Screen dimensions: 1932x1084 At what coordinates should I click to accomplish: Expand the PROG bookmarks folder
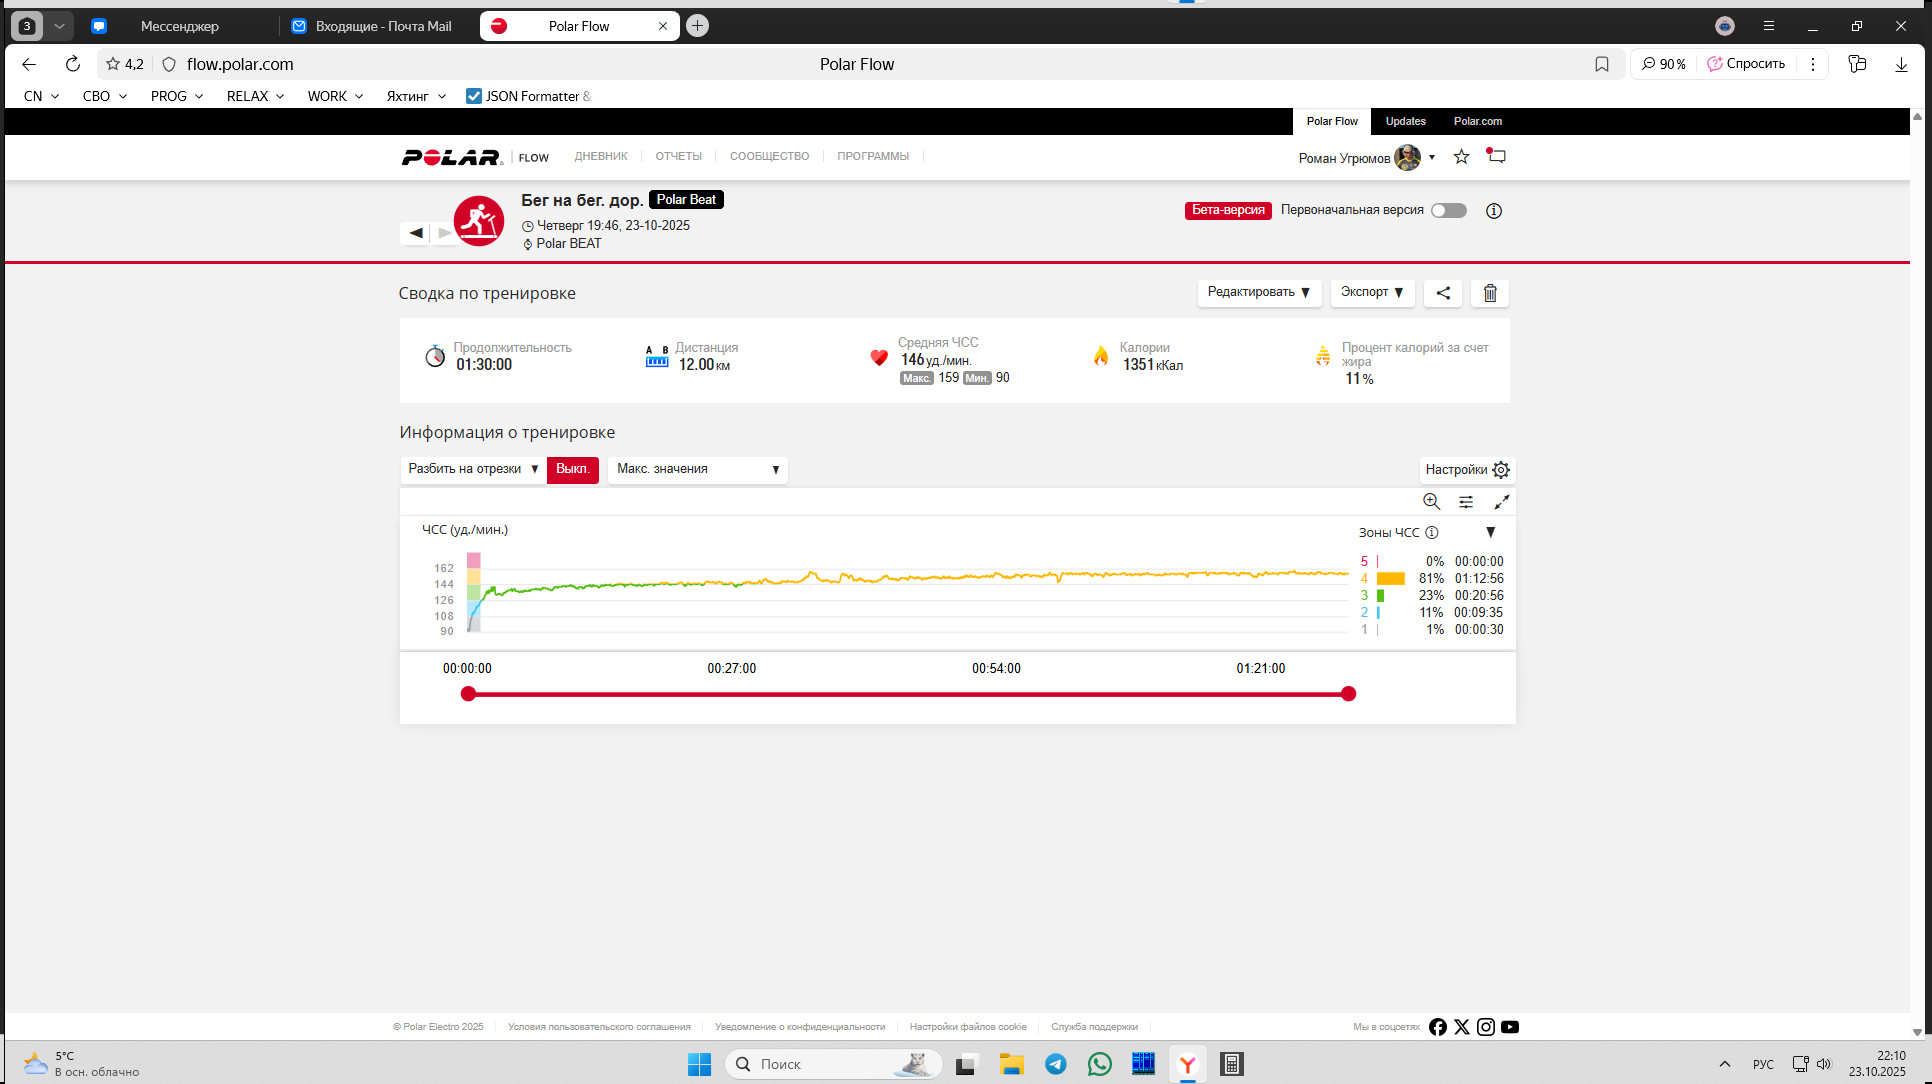[x=177, y=96]
